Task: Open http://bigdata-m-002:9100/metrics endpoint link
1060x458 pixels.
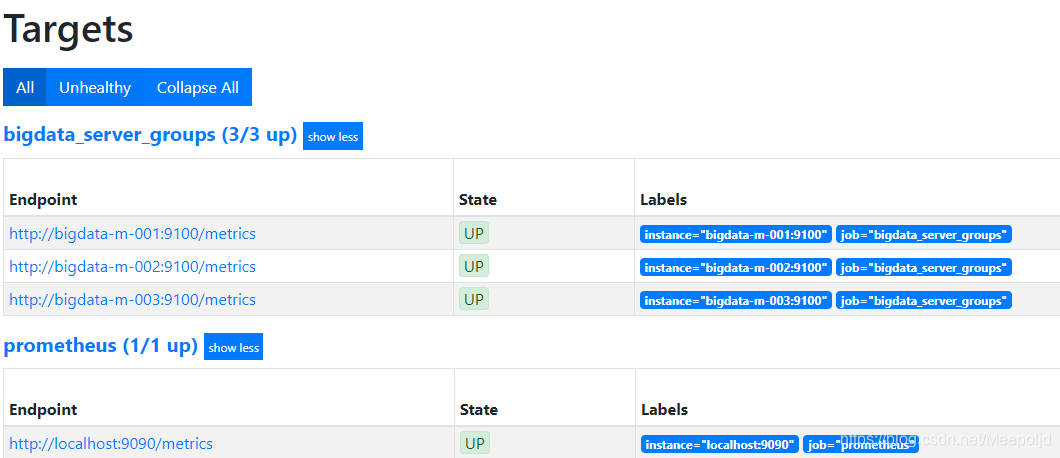Action: (x=132, y=267)
